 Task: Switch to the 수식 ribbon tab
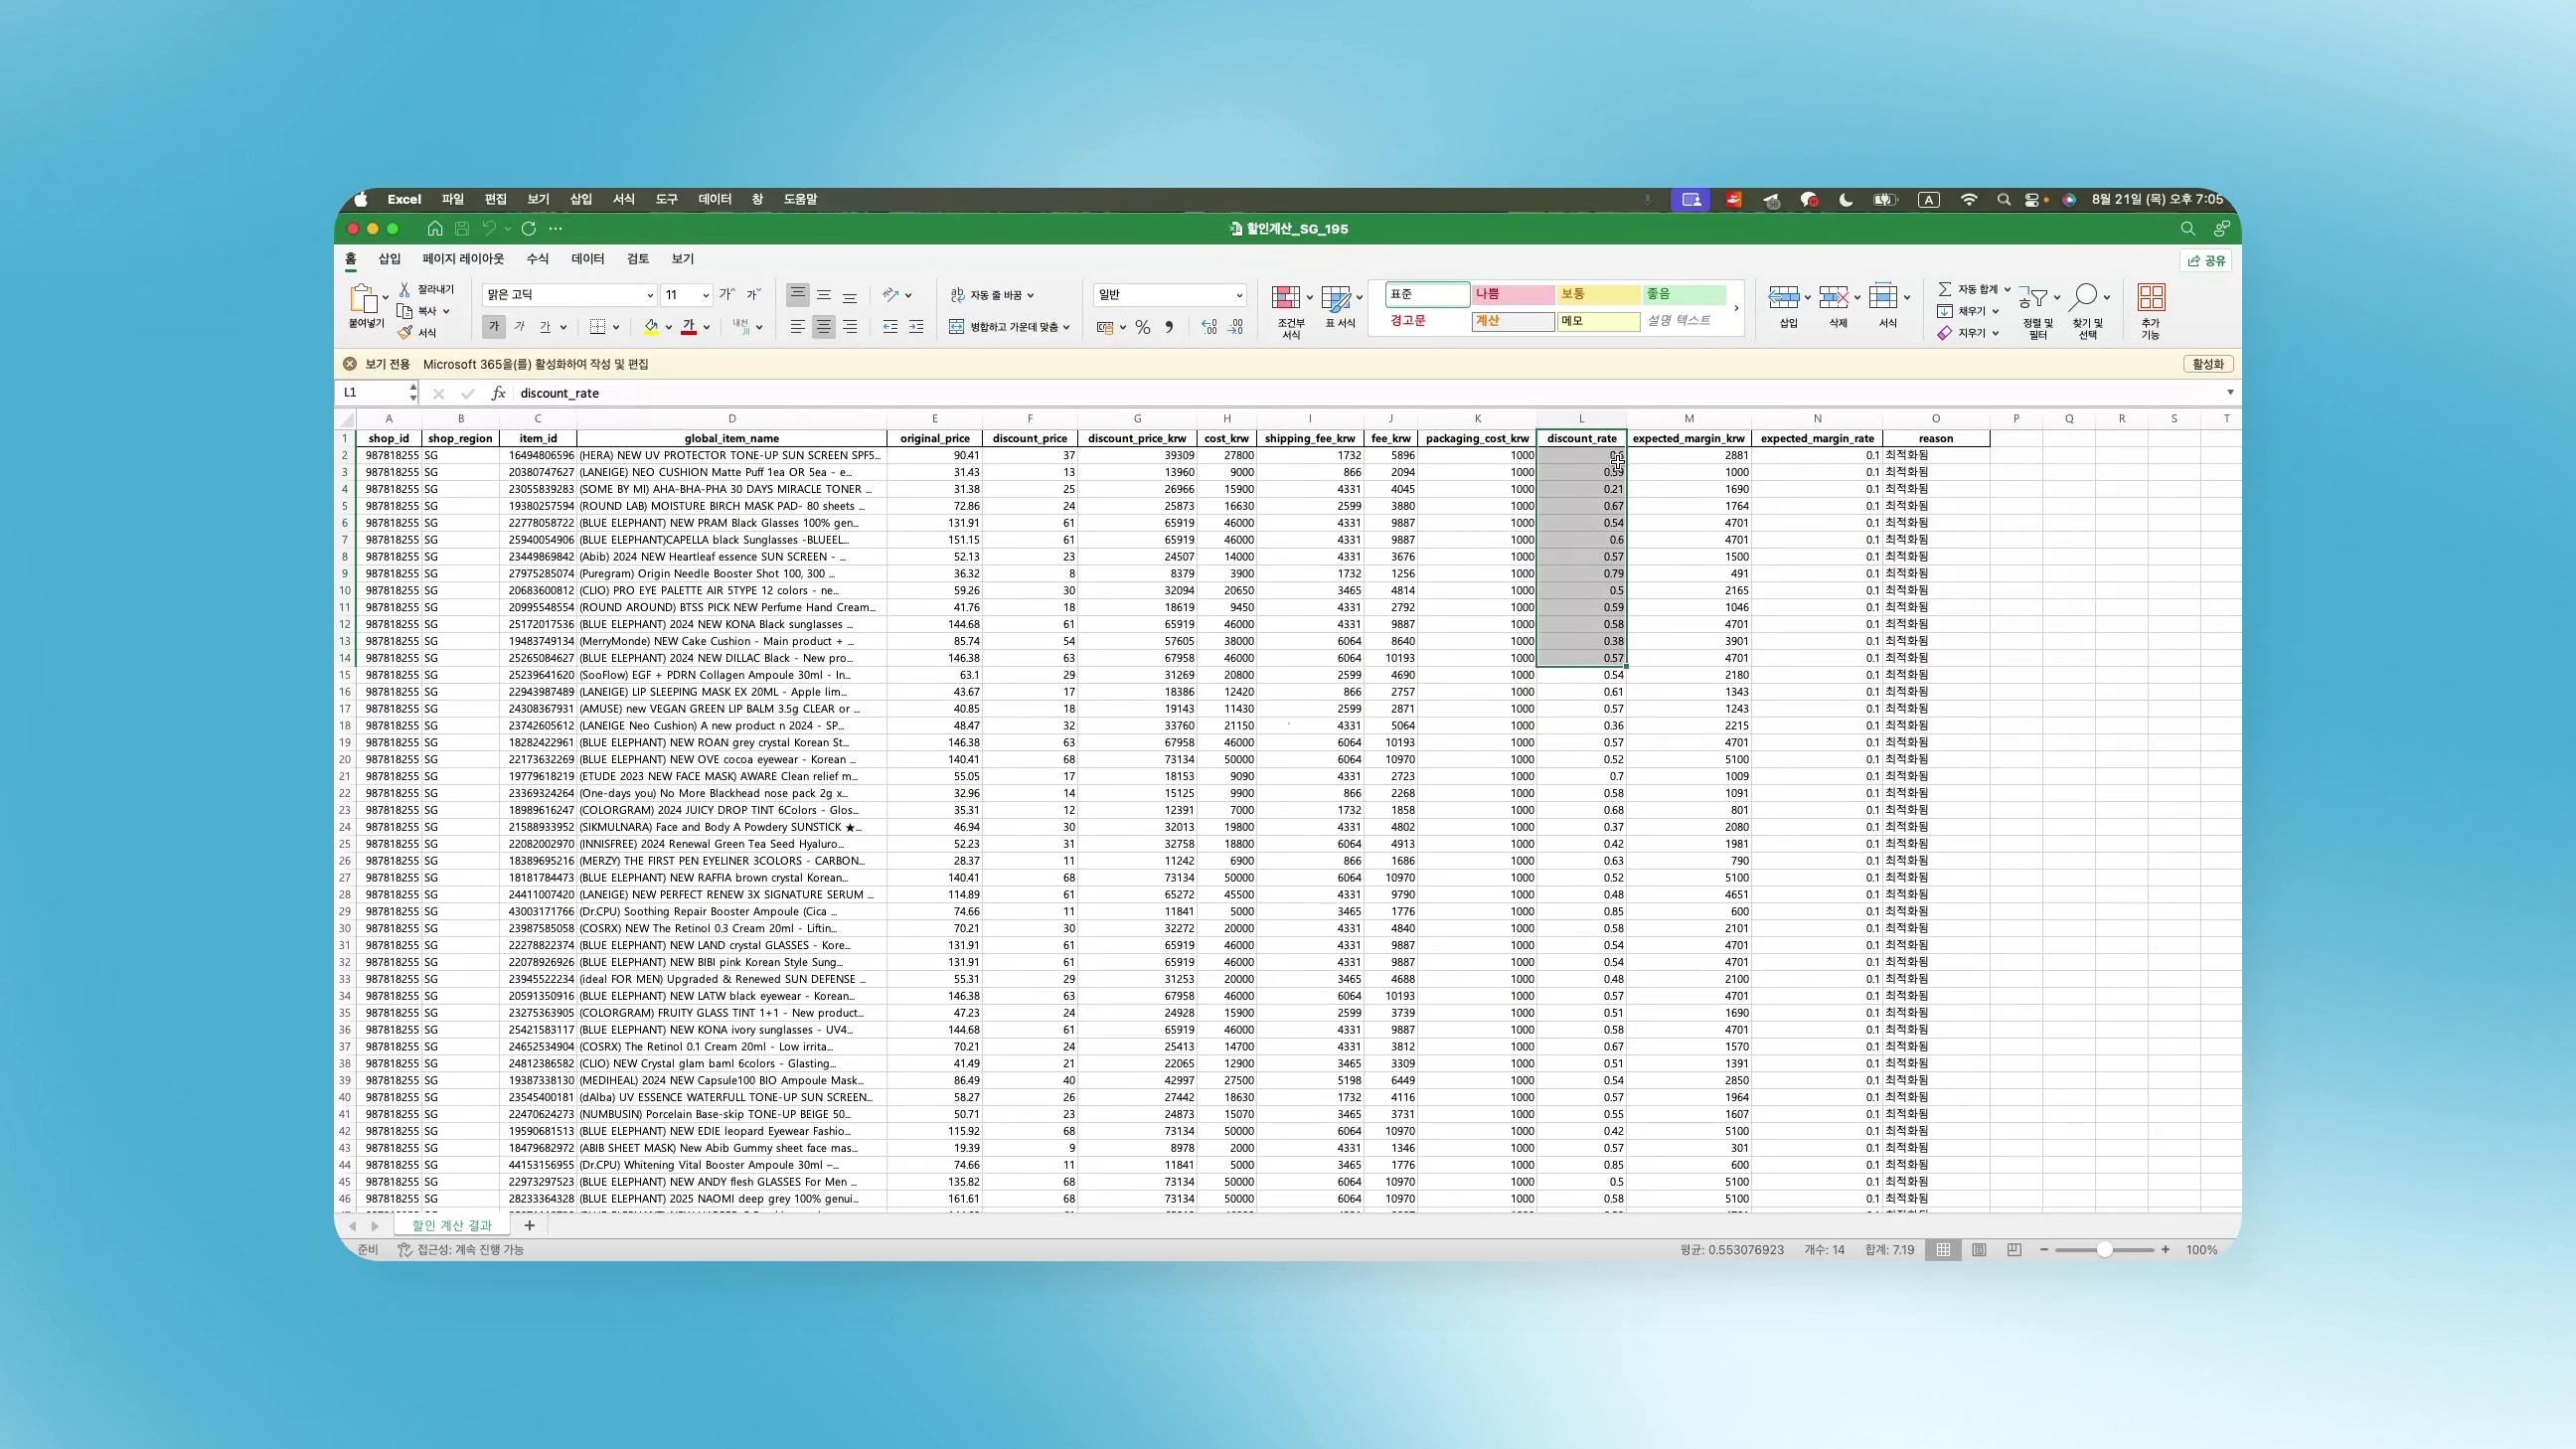[537, 258]
